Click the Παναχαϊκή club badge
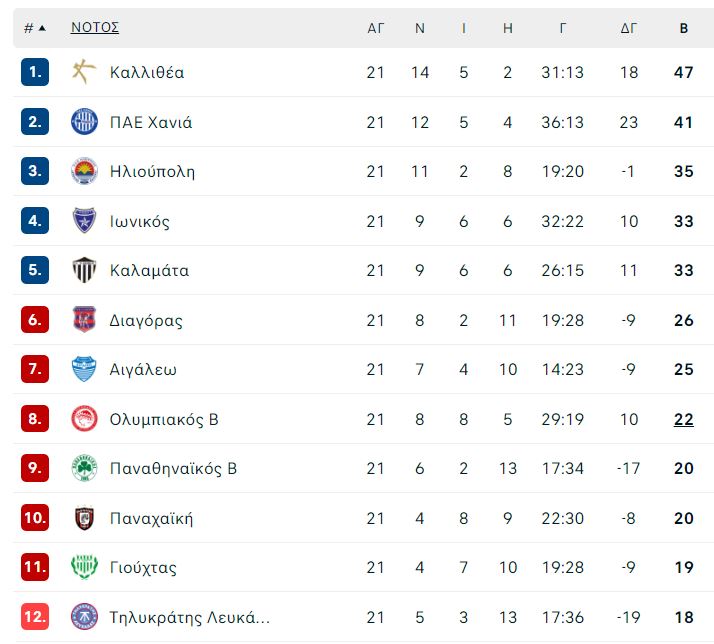Image resolution: width=714 pixels, height=644 pixels. coord(84,518)
